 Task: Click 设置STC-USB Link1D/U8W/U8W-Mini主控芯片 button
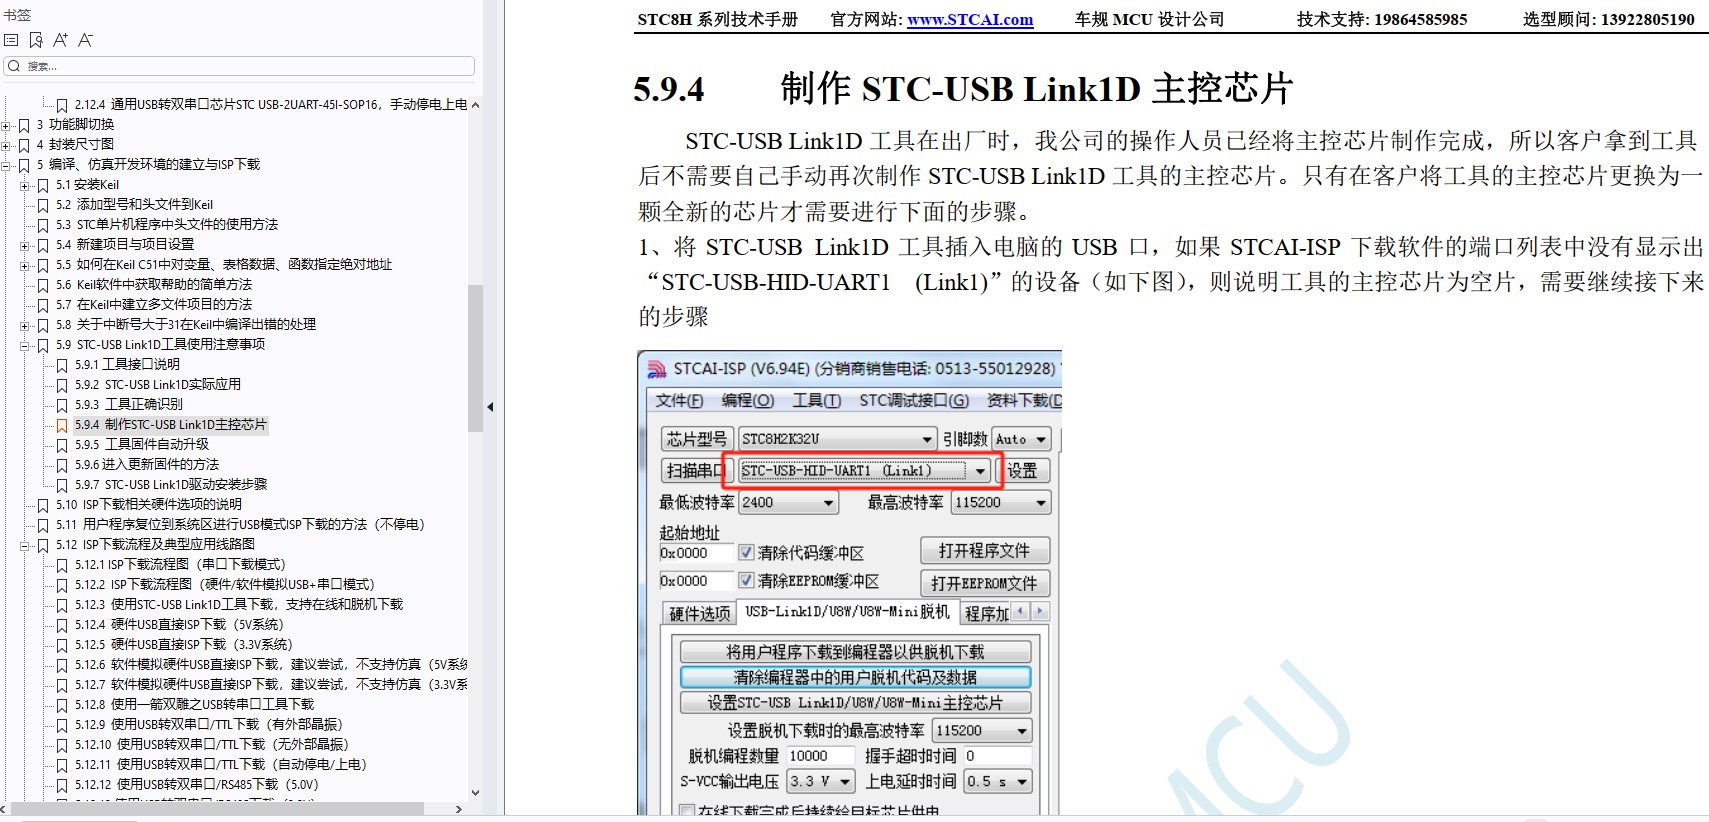point(855,703)
